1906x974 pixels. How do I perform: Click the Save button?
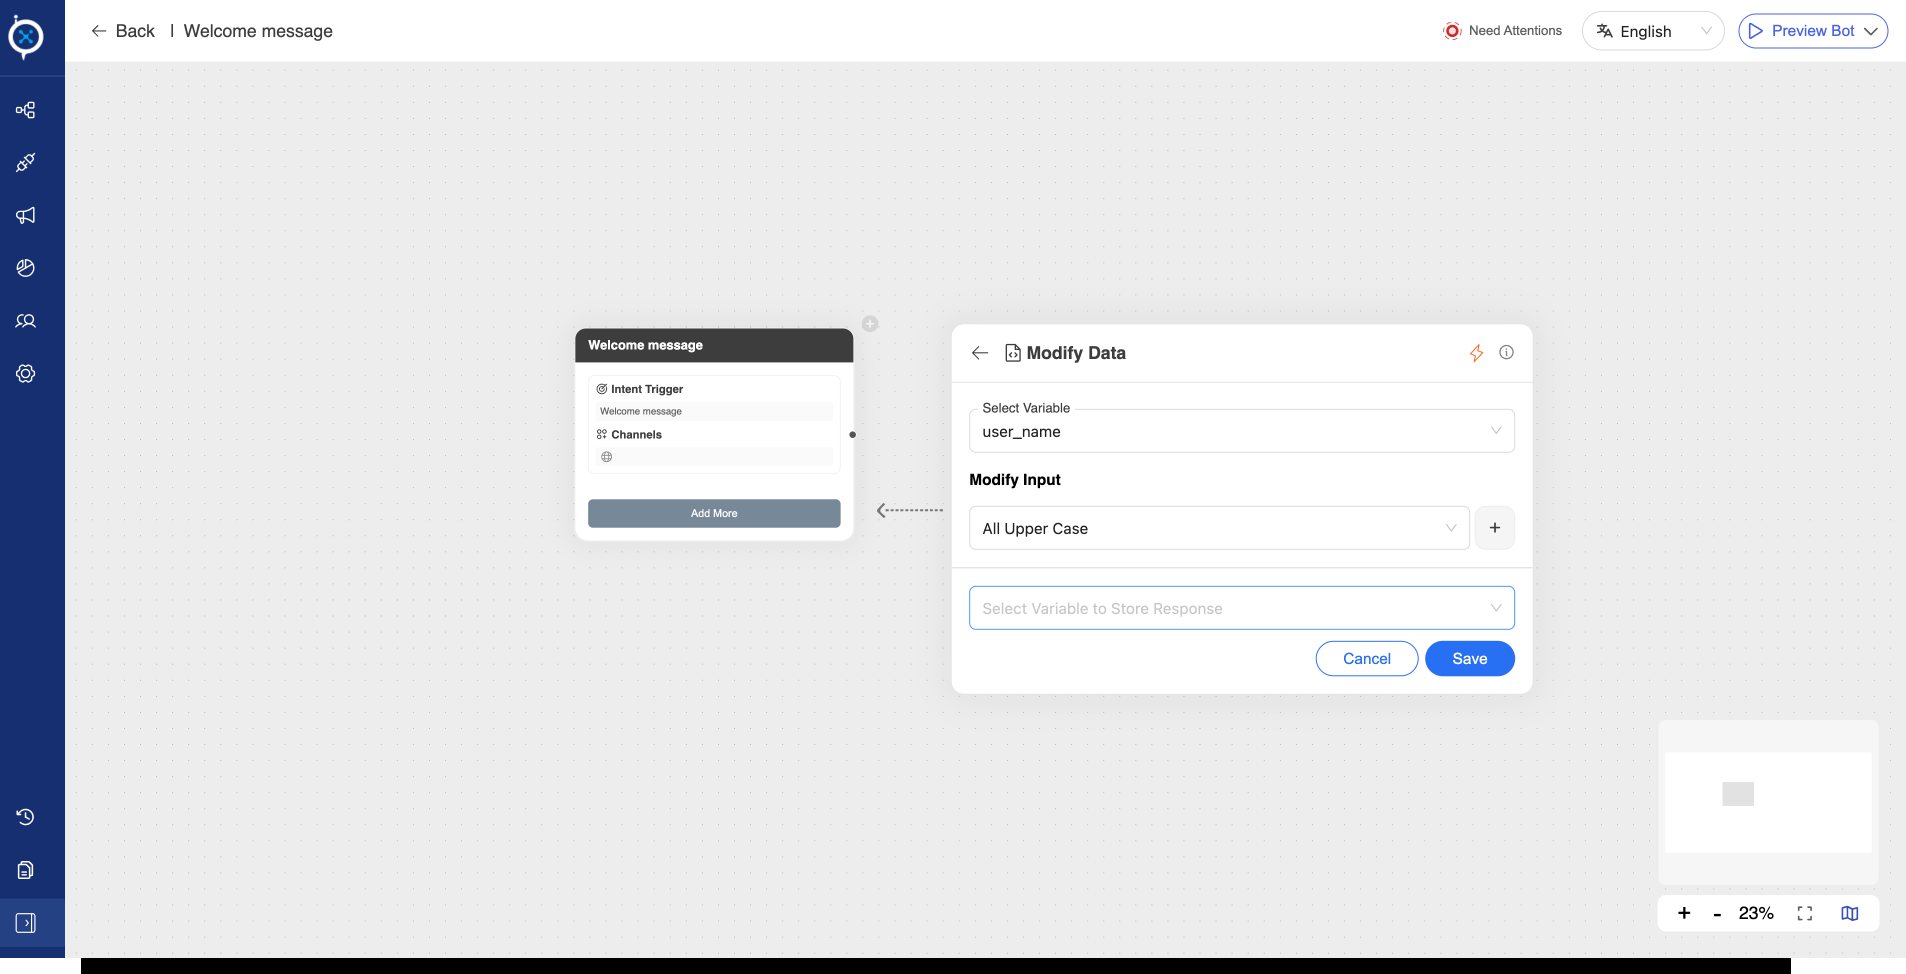click(1470, 658)
